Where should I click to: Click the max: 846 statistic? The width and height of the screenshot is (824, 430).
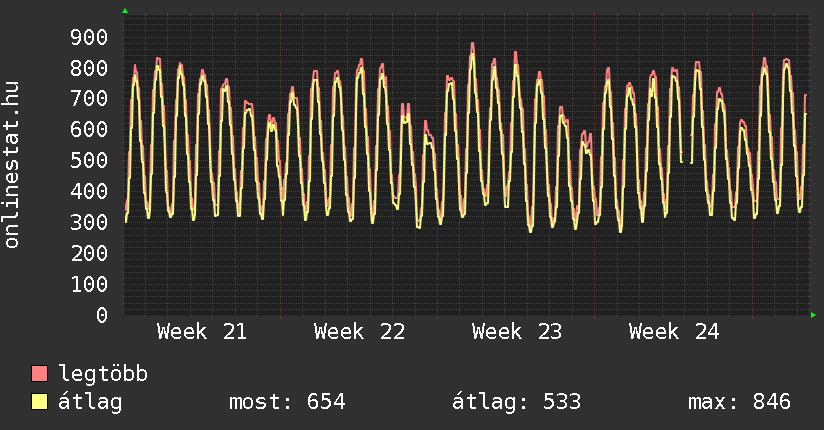click(x=739, y=402)
